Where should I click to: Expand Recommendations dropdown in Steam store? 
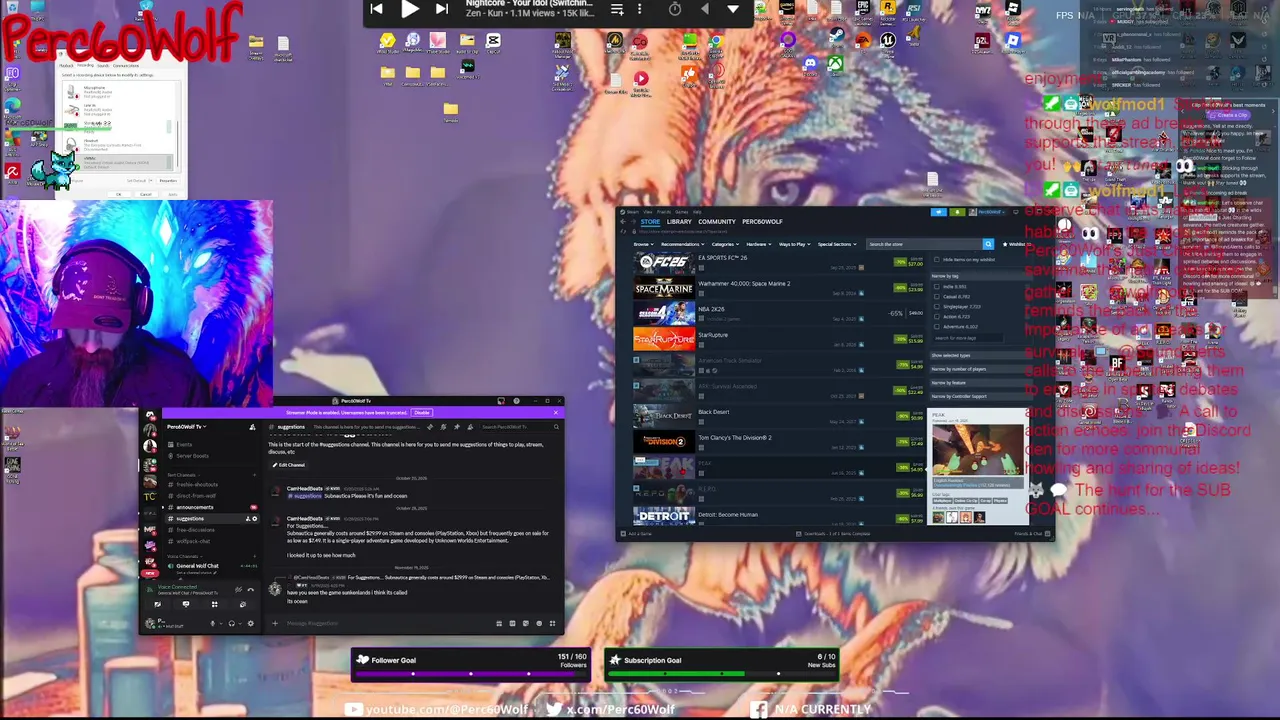(x=682, y=244)
